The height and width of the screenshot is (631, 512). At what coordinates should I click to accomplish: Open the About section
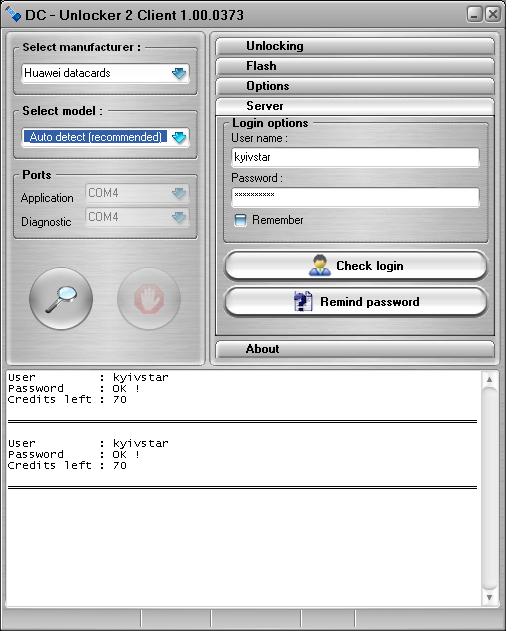coord(355,349)
